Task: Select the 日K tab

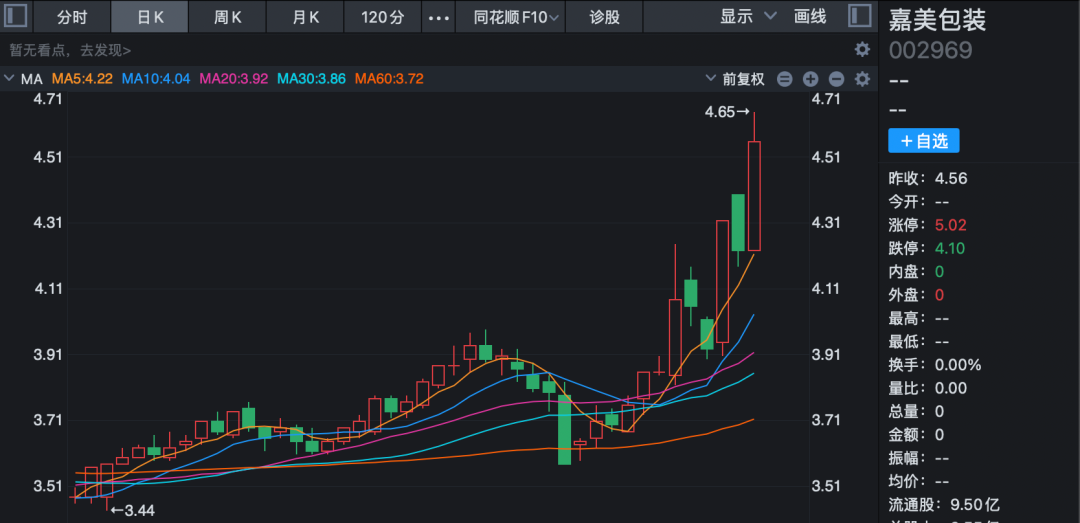Action: tap(150, 17)
